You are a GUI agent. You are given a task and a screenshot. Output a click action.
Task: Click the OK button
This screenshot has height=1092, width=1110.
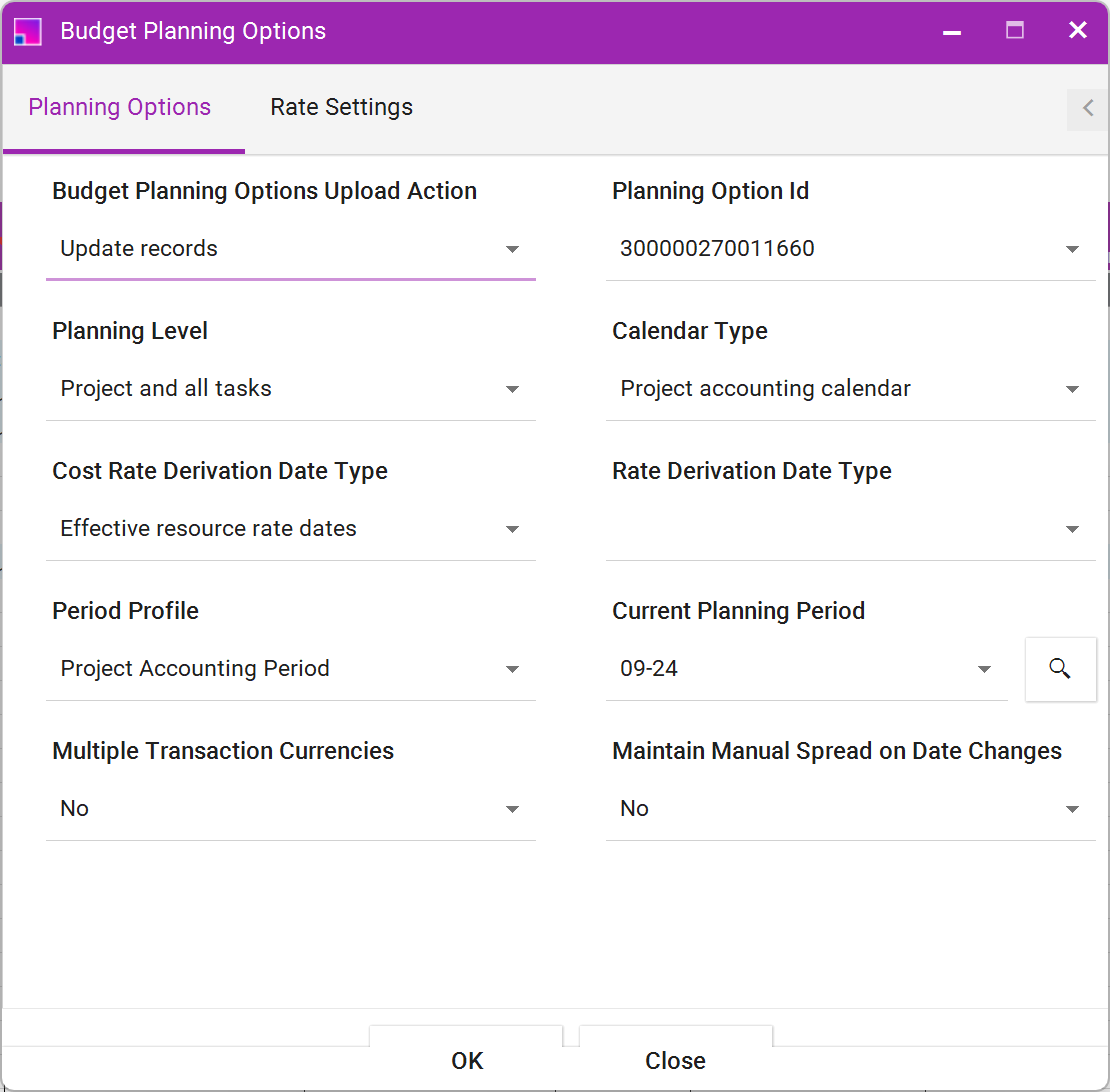467,1060
